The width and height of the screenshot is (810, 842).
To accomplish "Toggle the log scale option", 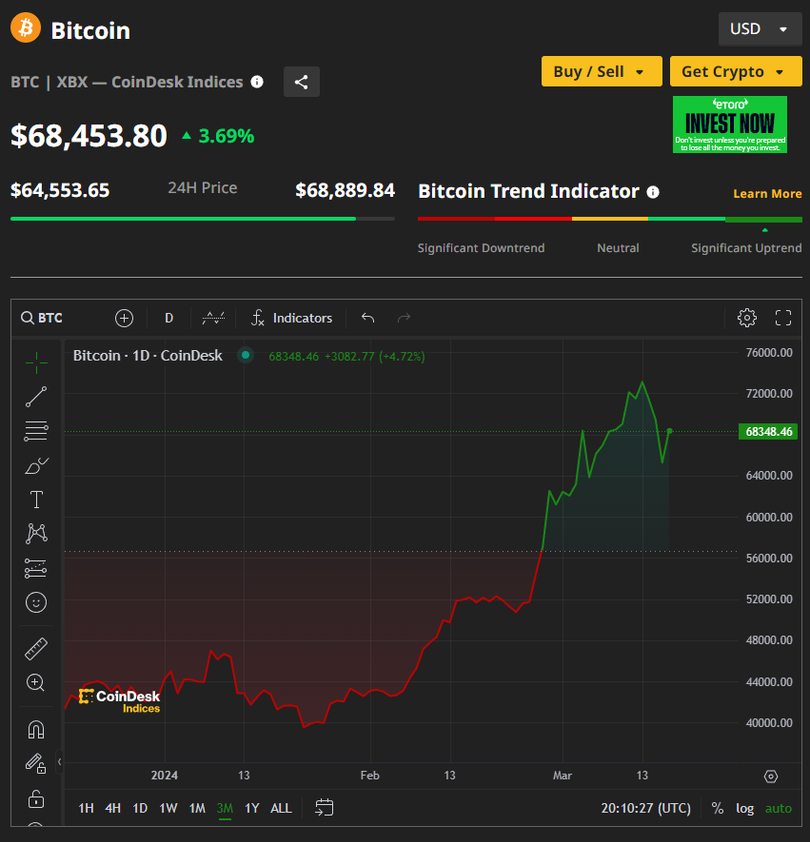I will (x=745, y=808).
